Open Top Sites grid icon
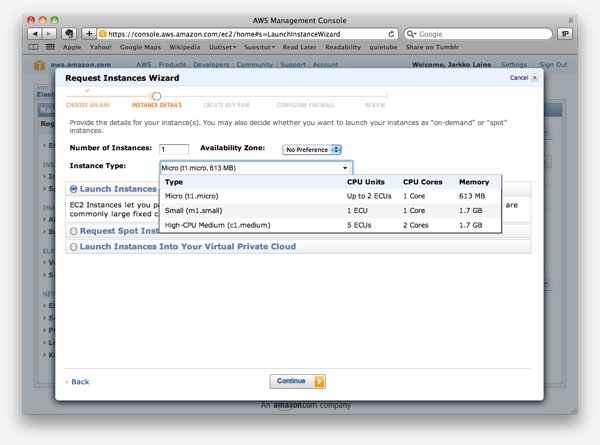This screenshot has height=445, width=600. 50,46
